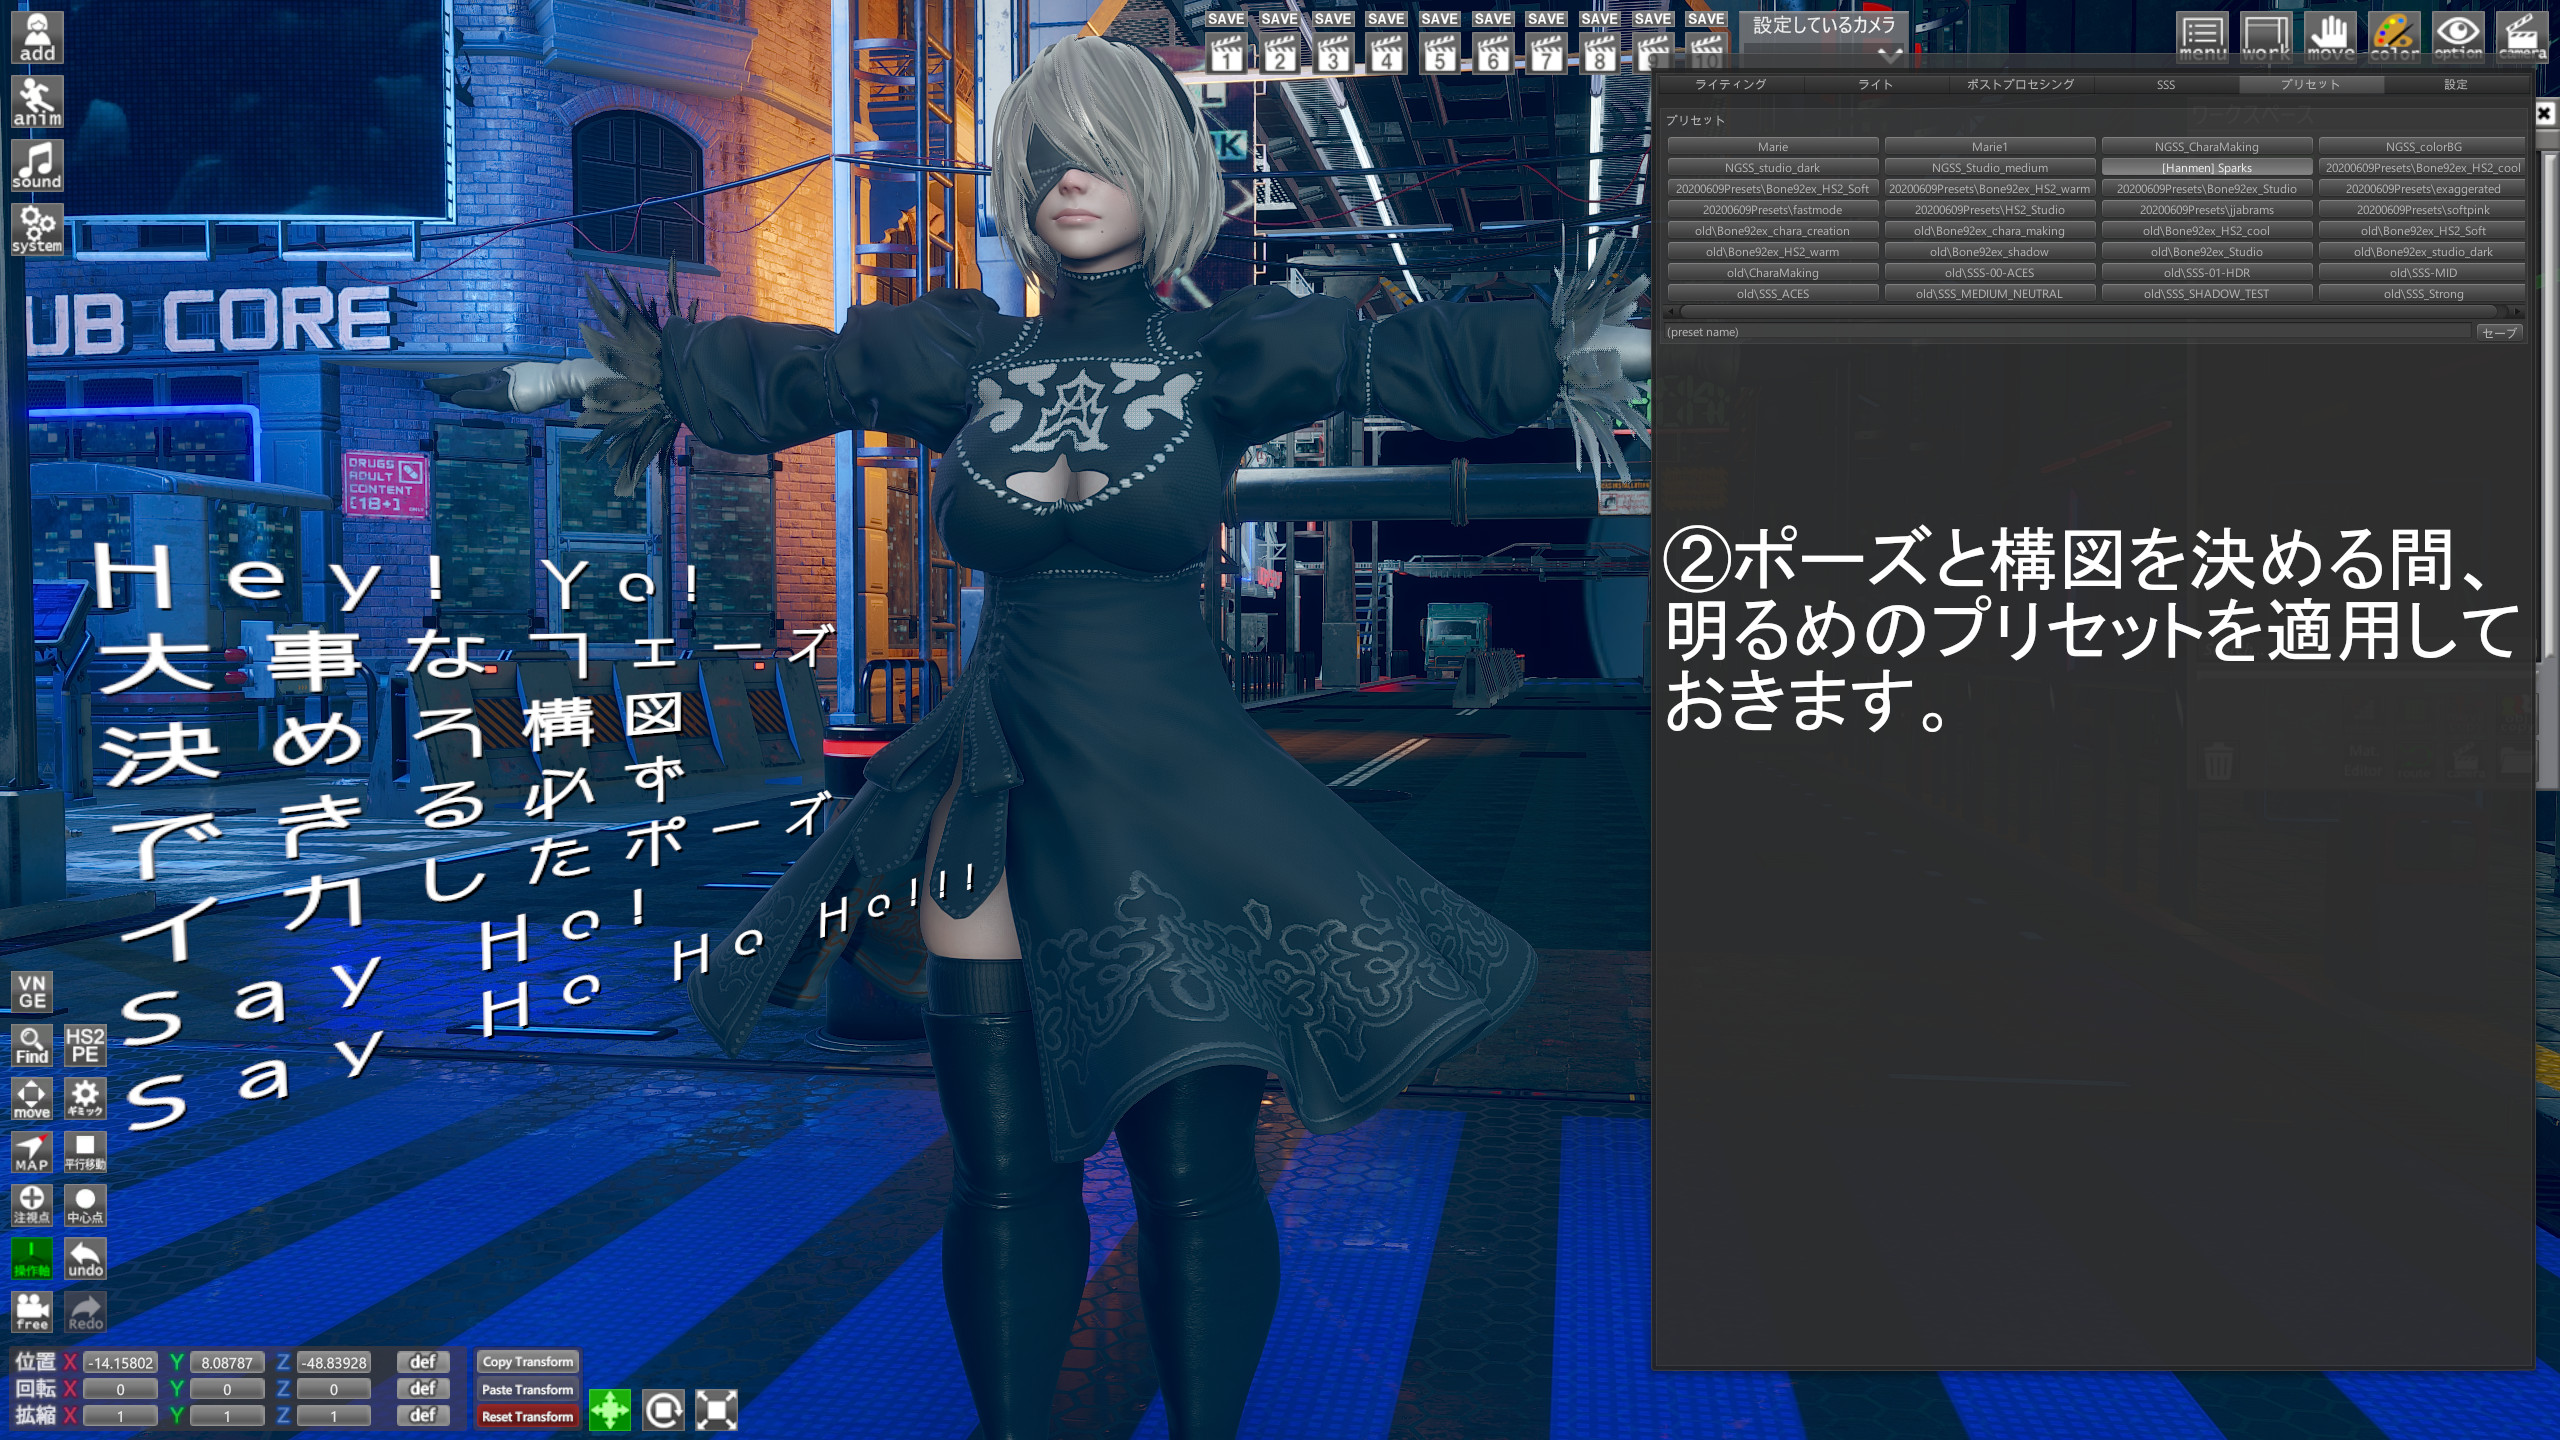Open the anim panel

coord(37,102)
